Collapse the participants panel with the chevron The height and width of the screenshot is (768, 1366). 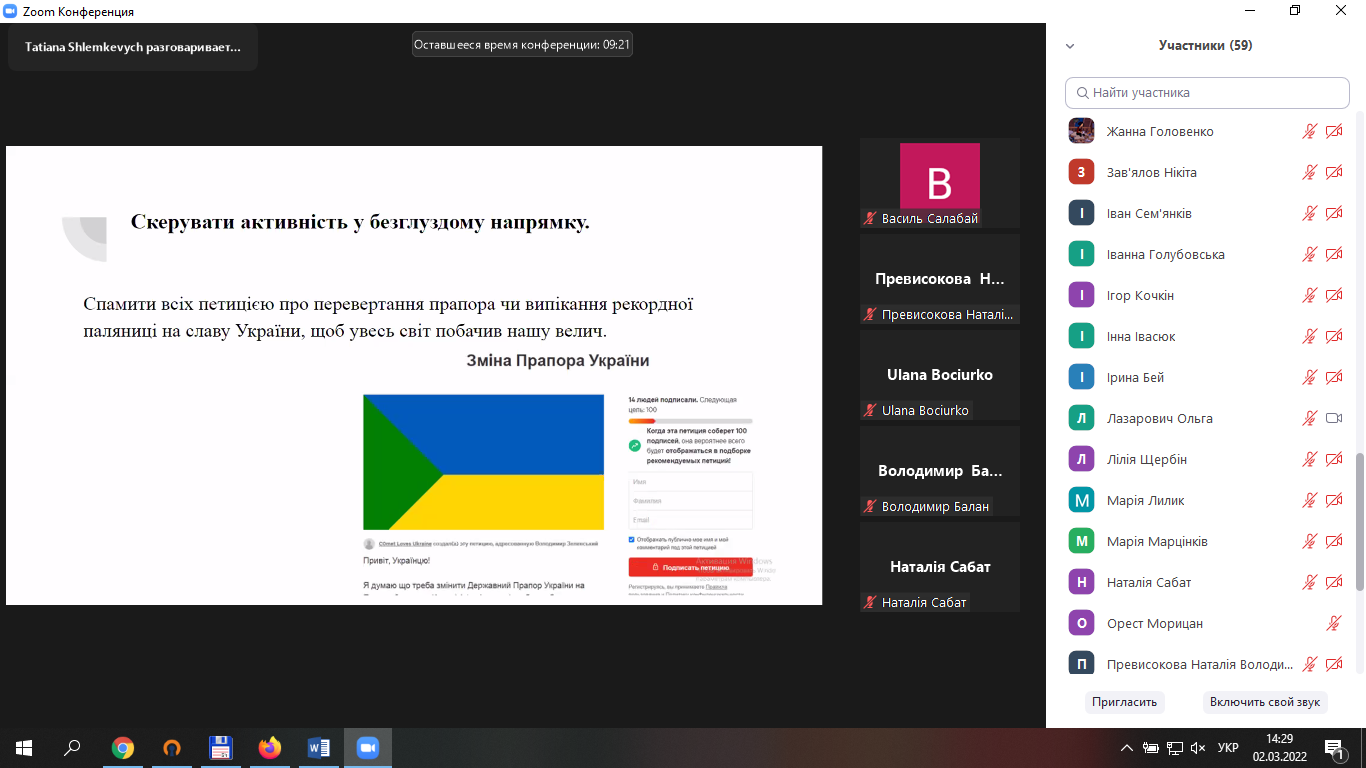(x=1070, y=46)
